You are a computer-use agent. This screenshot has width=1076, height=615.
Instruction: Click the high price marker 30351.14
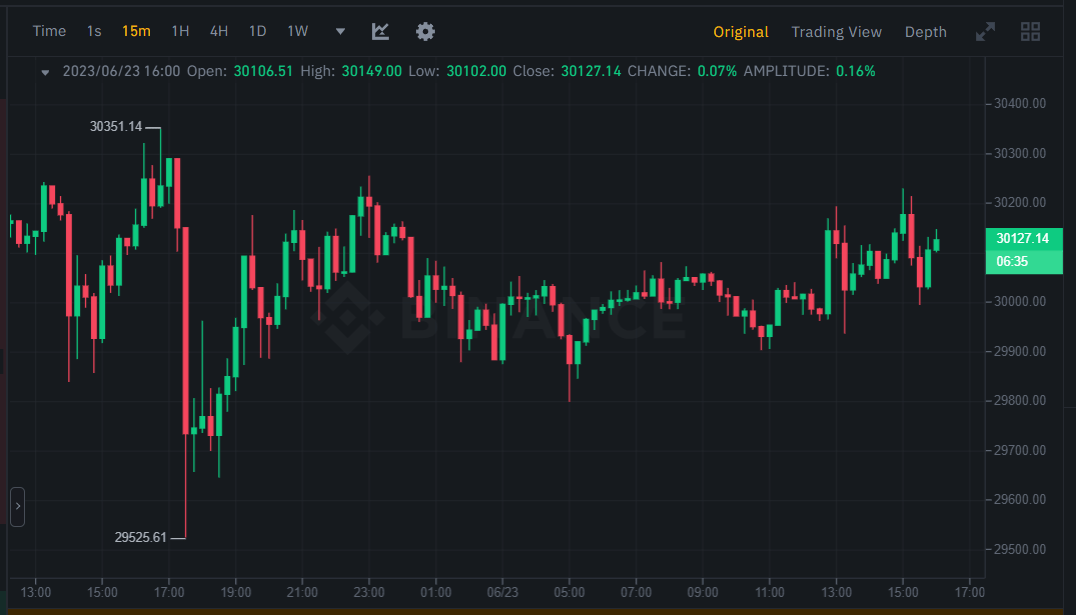(x=116, y=127)
